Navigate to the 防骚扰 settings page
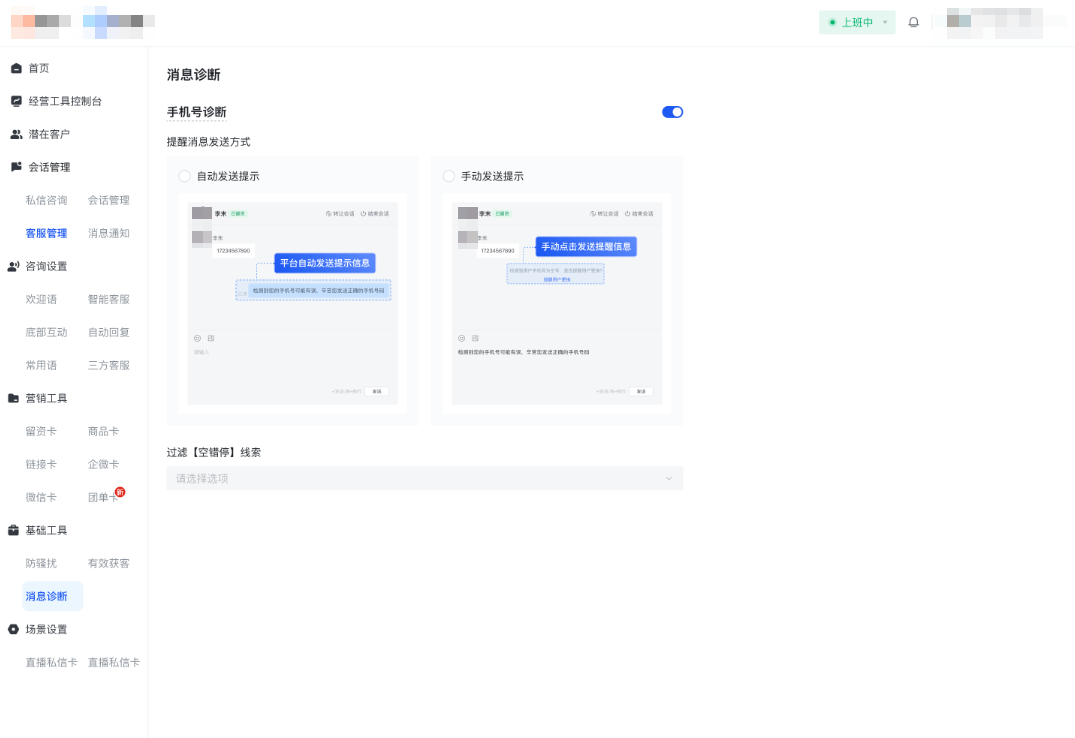The image size is (1075, 738). coord(41,563)
